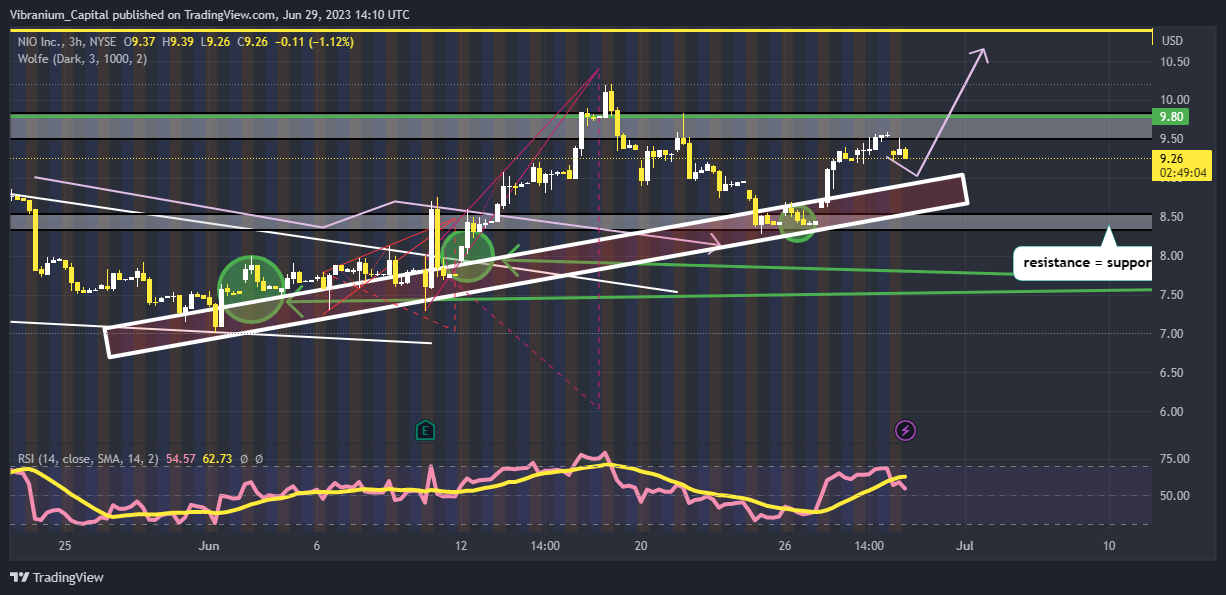
Task: Click the 8.00 price axis label
Action: [1173, 256]
